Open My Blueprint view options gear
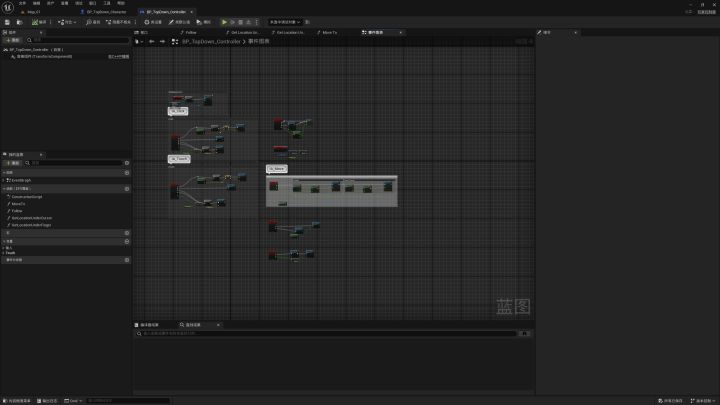Viewport: 720px width, 405px height. click(127, 163)
